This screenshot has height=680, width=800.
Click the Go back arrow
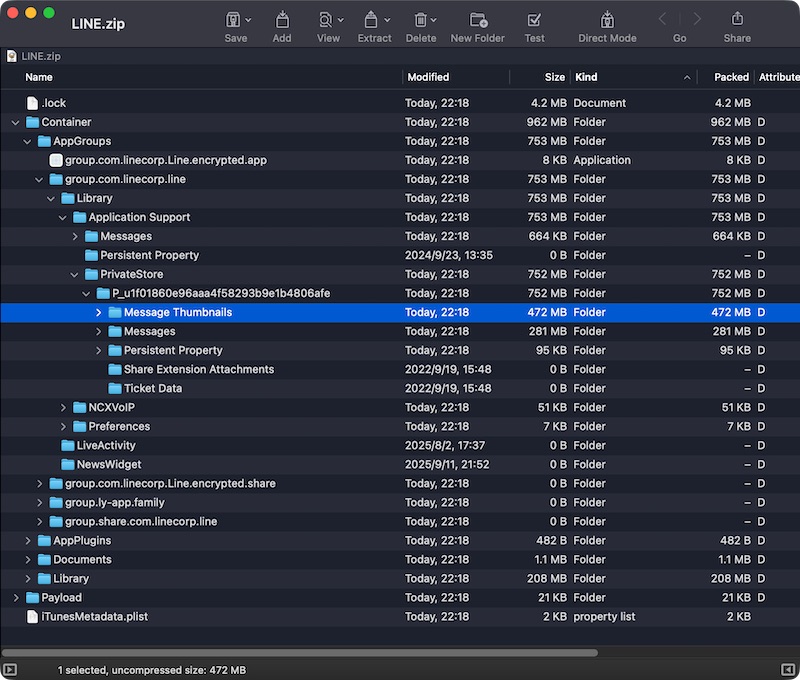click(663, 19)
